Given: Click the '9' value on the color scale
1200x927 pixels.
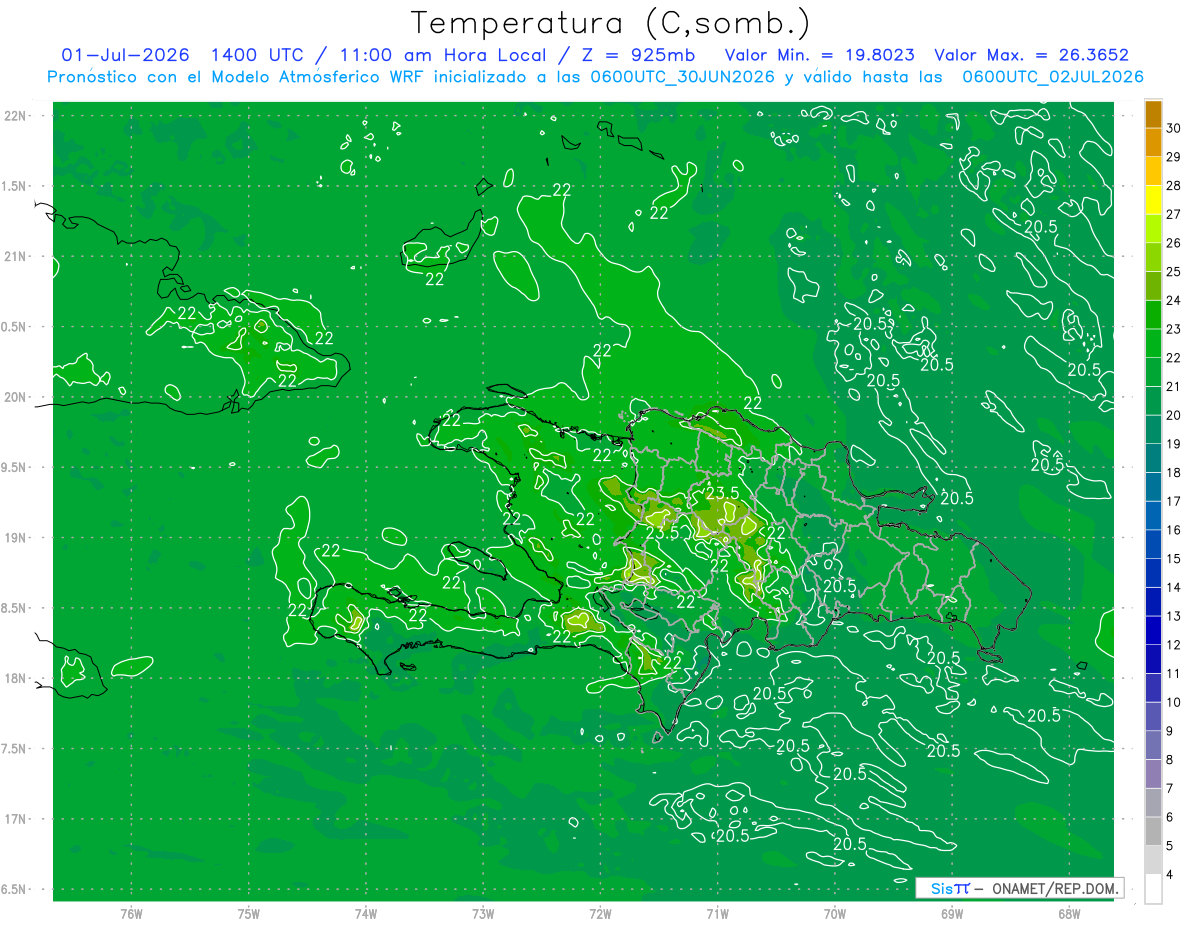Looking at the screenshot, I should (x=1170, y=732).
